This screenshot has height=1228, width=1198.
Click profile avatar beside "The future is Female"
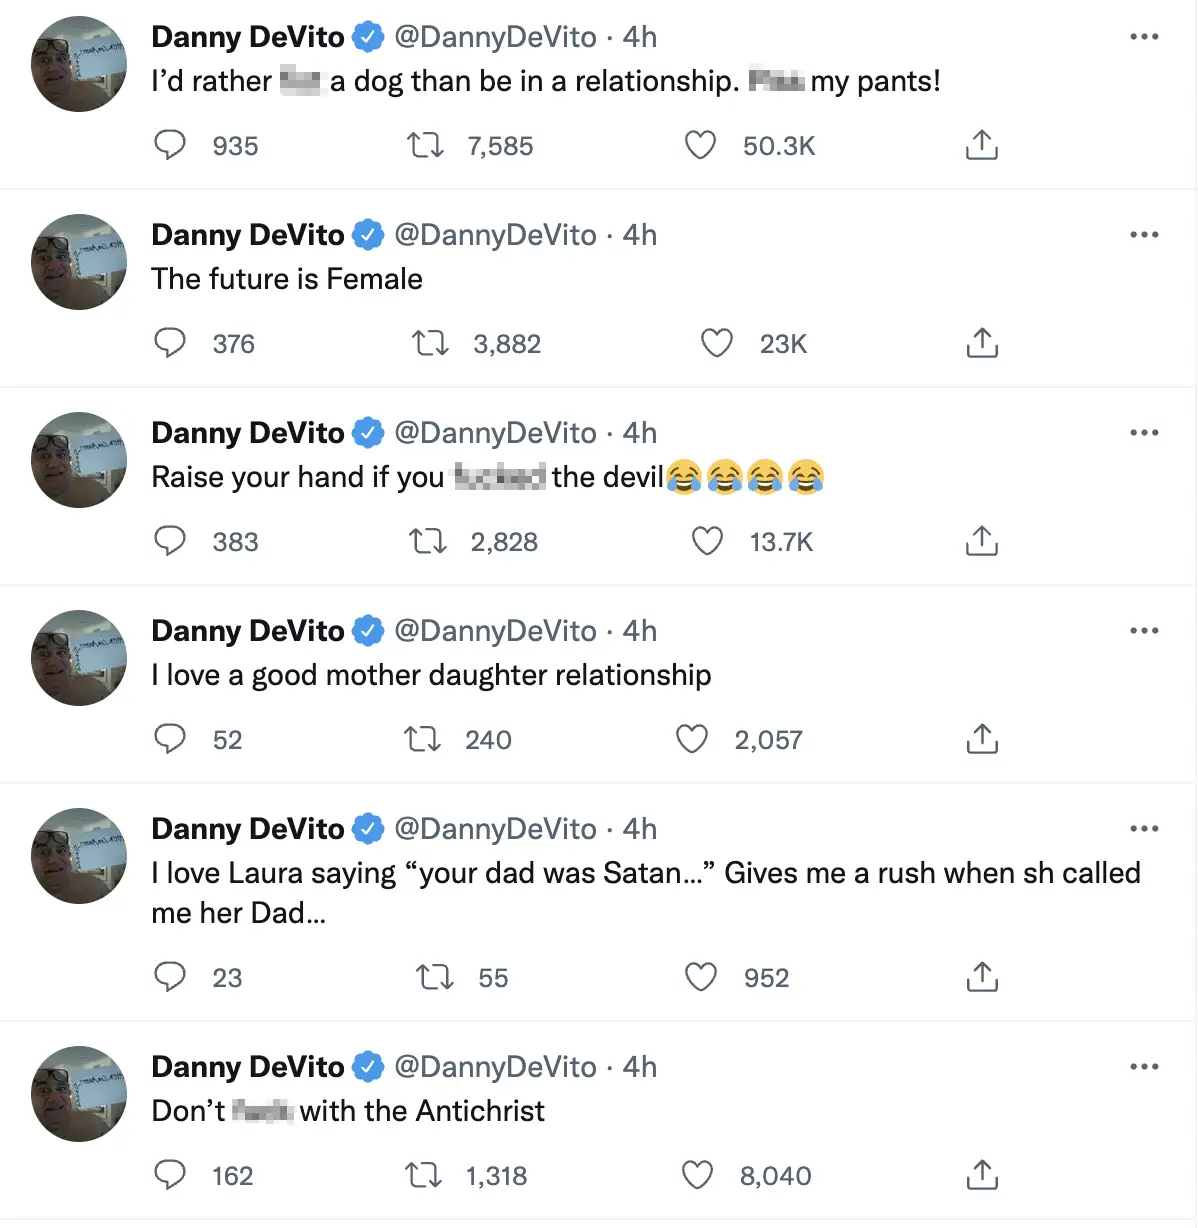(79, 262)
